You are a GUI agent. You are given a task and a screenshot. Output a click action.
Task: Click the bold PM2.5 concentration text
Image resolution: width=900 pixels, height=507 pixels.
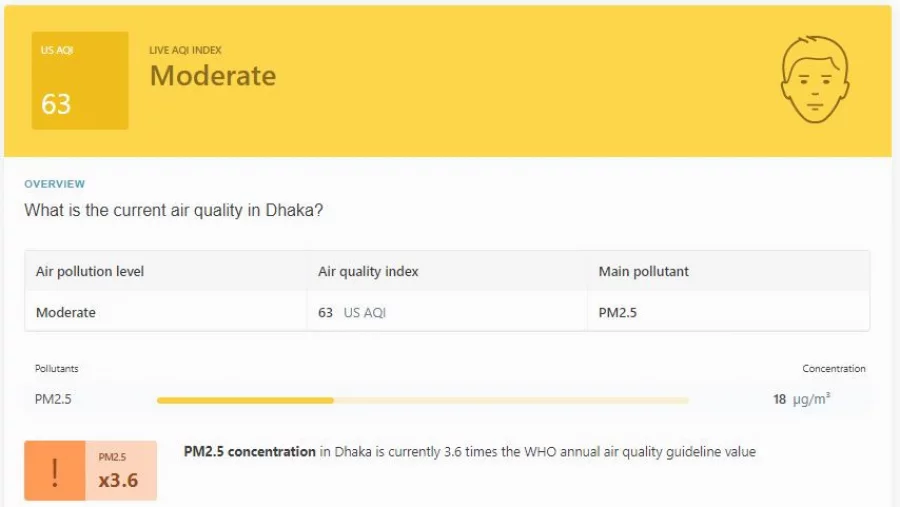coord(250,452)
